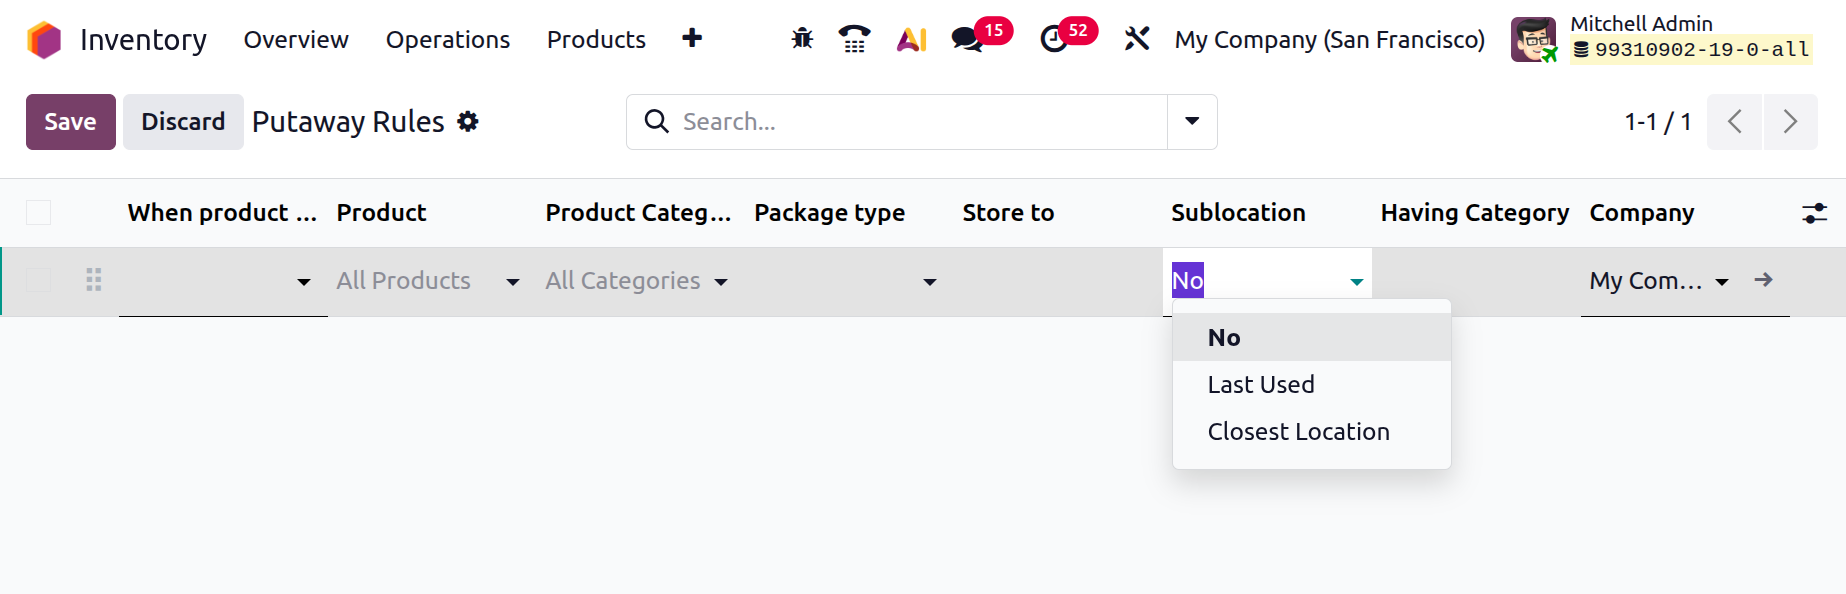Save the putaway rule

(70, 121)
